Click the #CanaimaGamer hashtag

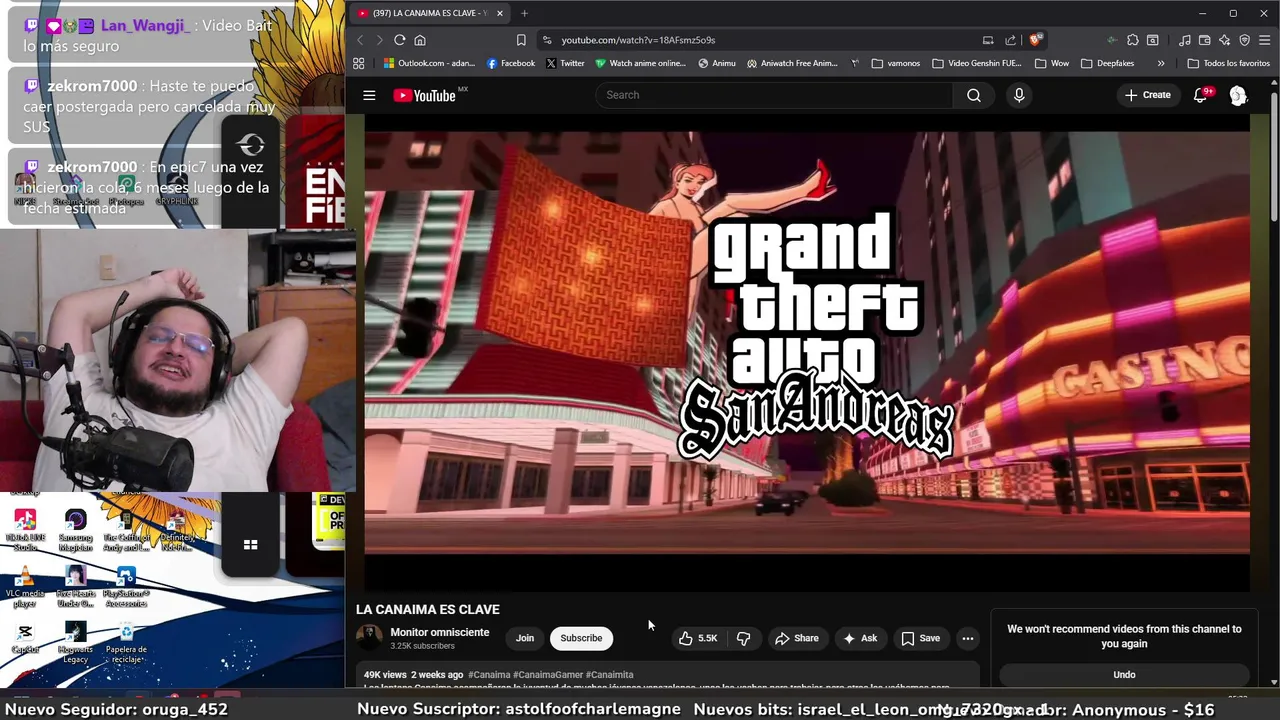(x=548, y=675)
